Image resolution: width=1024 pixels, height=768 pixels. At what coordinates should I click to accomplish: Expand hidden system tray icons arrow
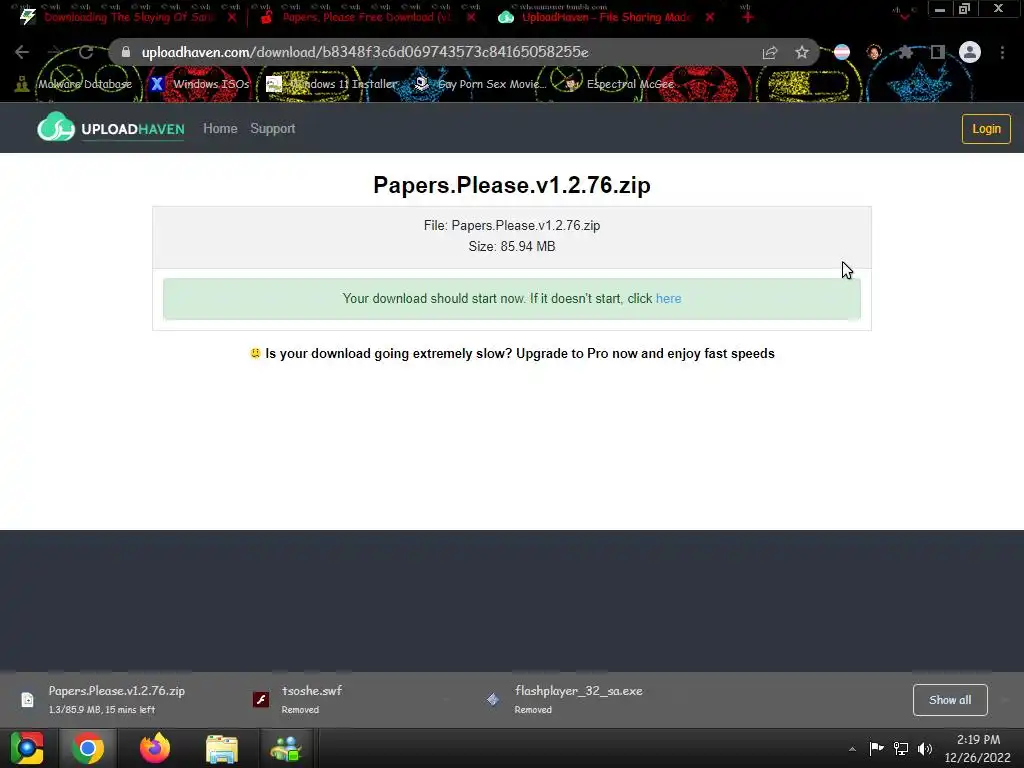click(x=852, y=749)
